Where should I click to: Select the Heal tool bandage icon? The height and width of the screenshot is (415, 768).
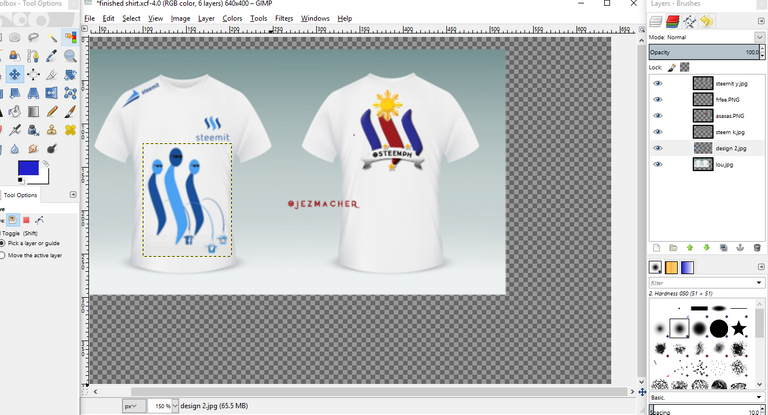pyautogui.click(x=70, y=130)
